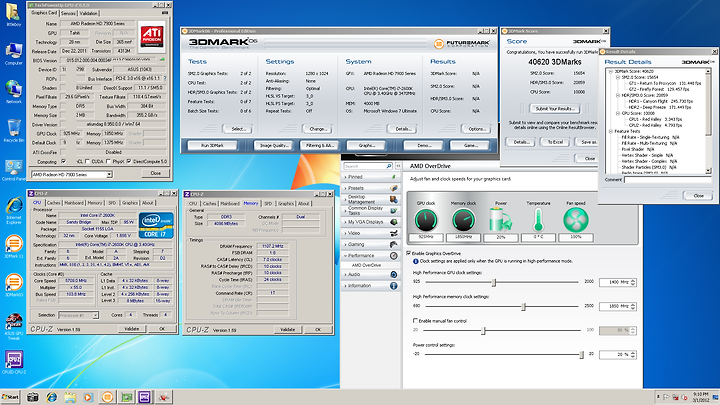Open the ASUS GPU Tweak desktop shortcut
The height and width of the screenshot is (405, 720).
[x=14, y=327]
